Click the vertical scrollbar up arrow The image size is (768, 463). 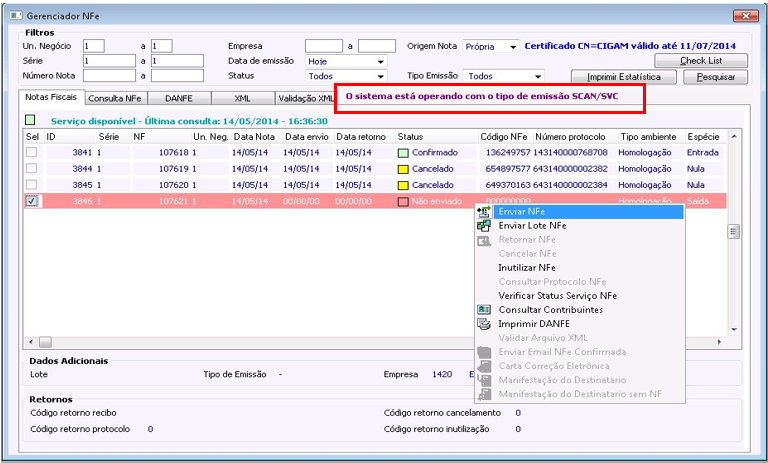tap(734, 136)
